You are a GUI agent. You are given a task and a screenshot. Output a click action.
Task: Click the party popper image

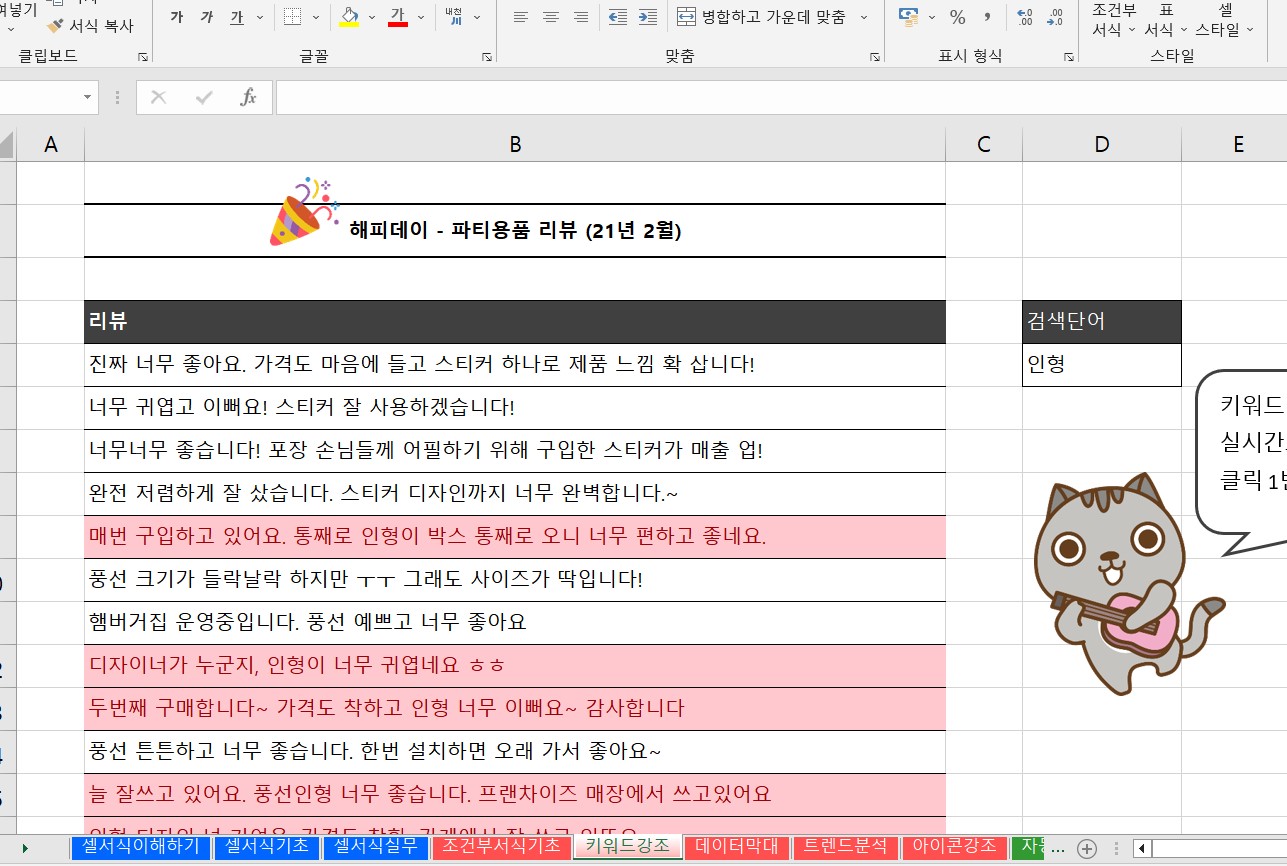(x=304, y=212)
